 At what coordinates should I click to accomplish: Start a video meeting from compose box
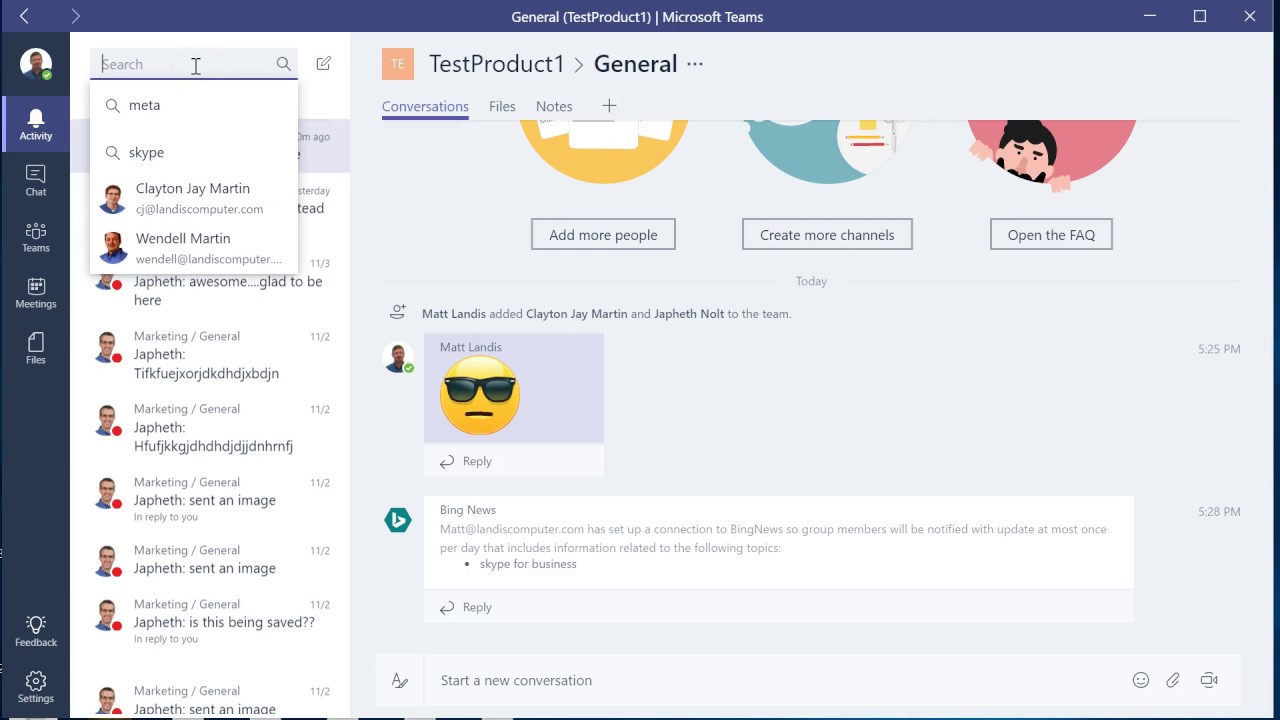pos(1209,680)
